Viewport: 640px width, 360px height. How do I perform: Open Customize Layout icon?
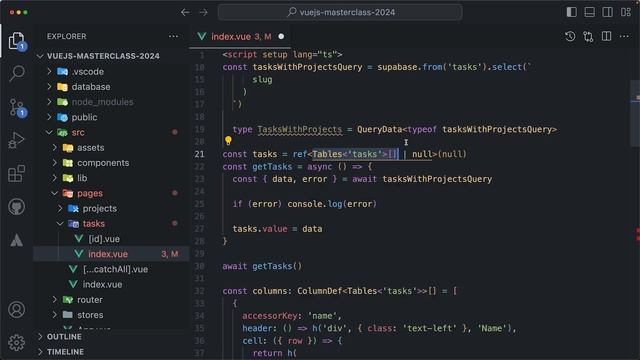(x=626, y=12)
